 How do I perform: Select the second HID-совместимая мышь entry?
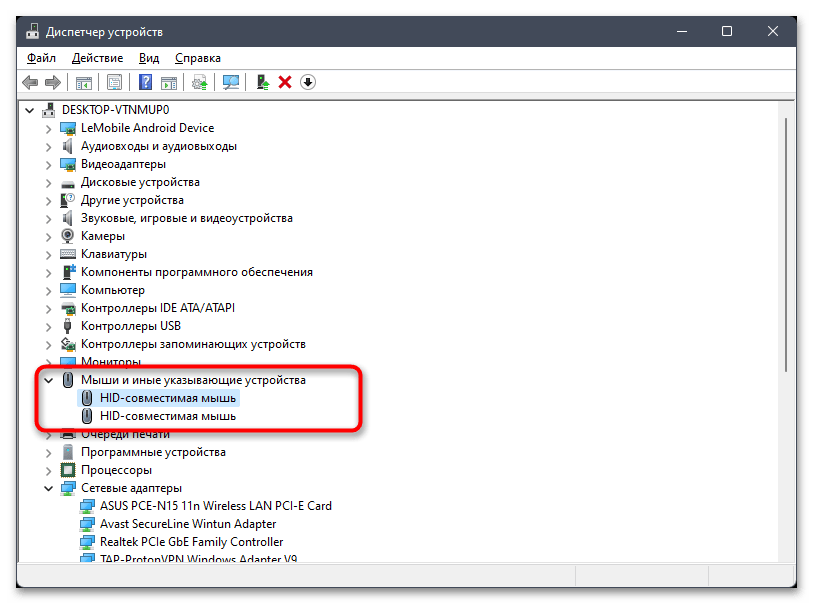[168, 416]
